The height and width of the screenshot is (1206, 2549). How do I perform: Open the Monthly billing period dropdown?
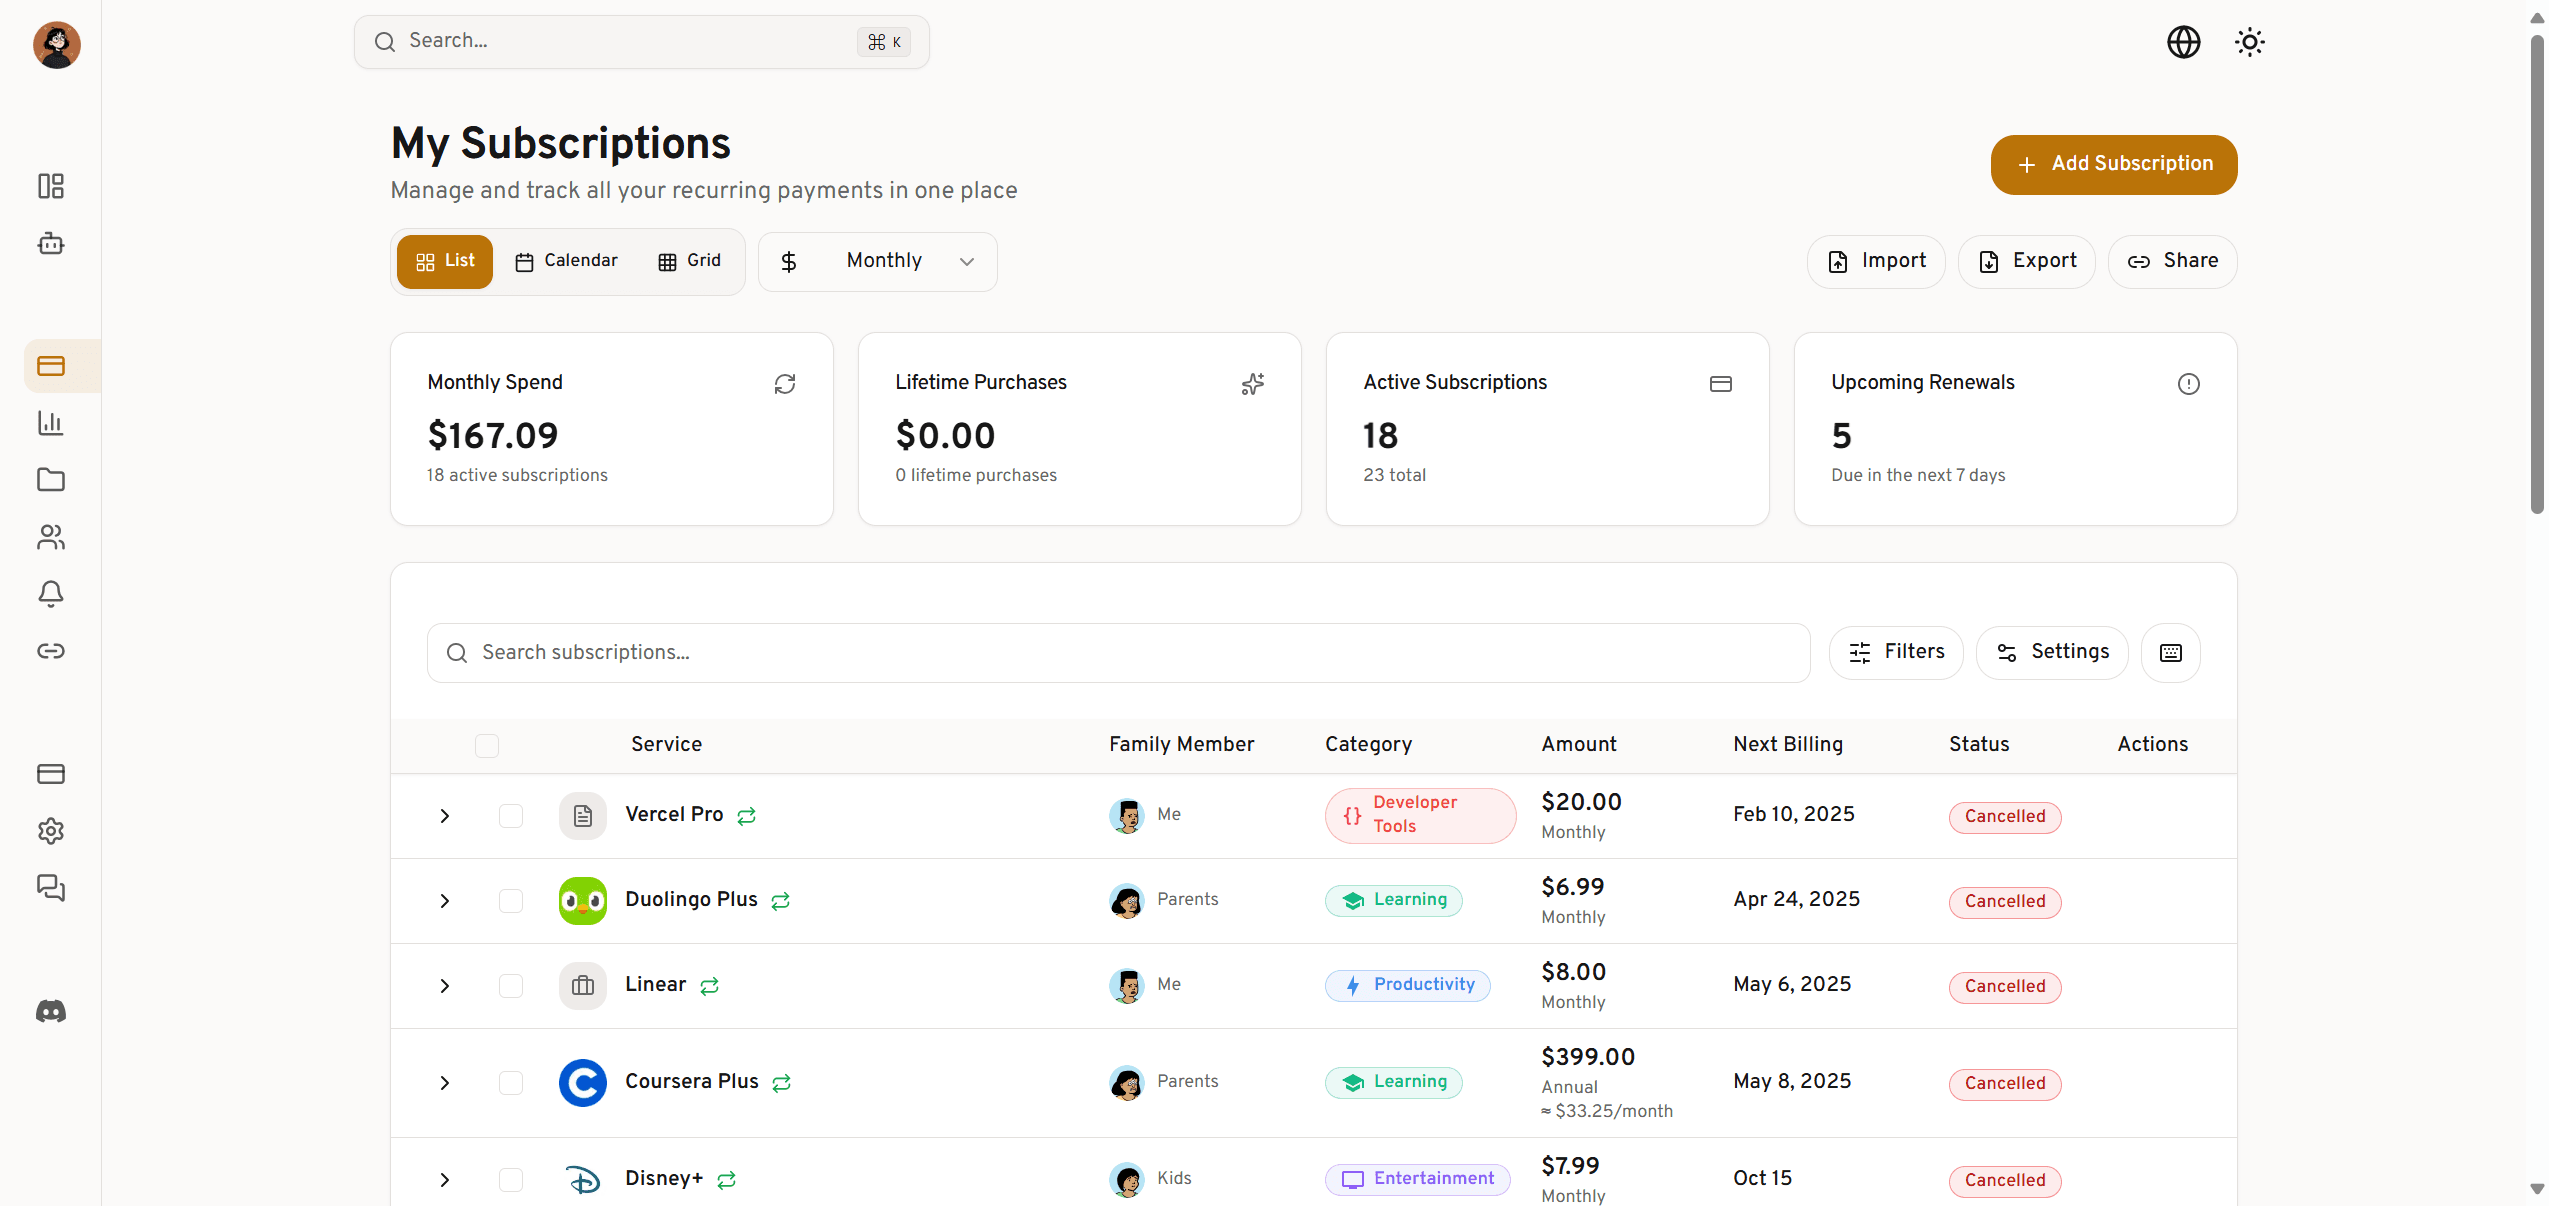click(877, 260)
